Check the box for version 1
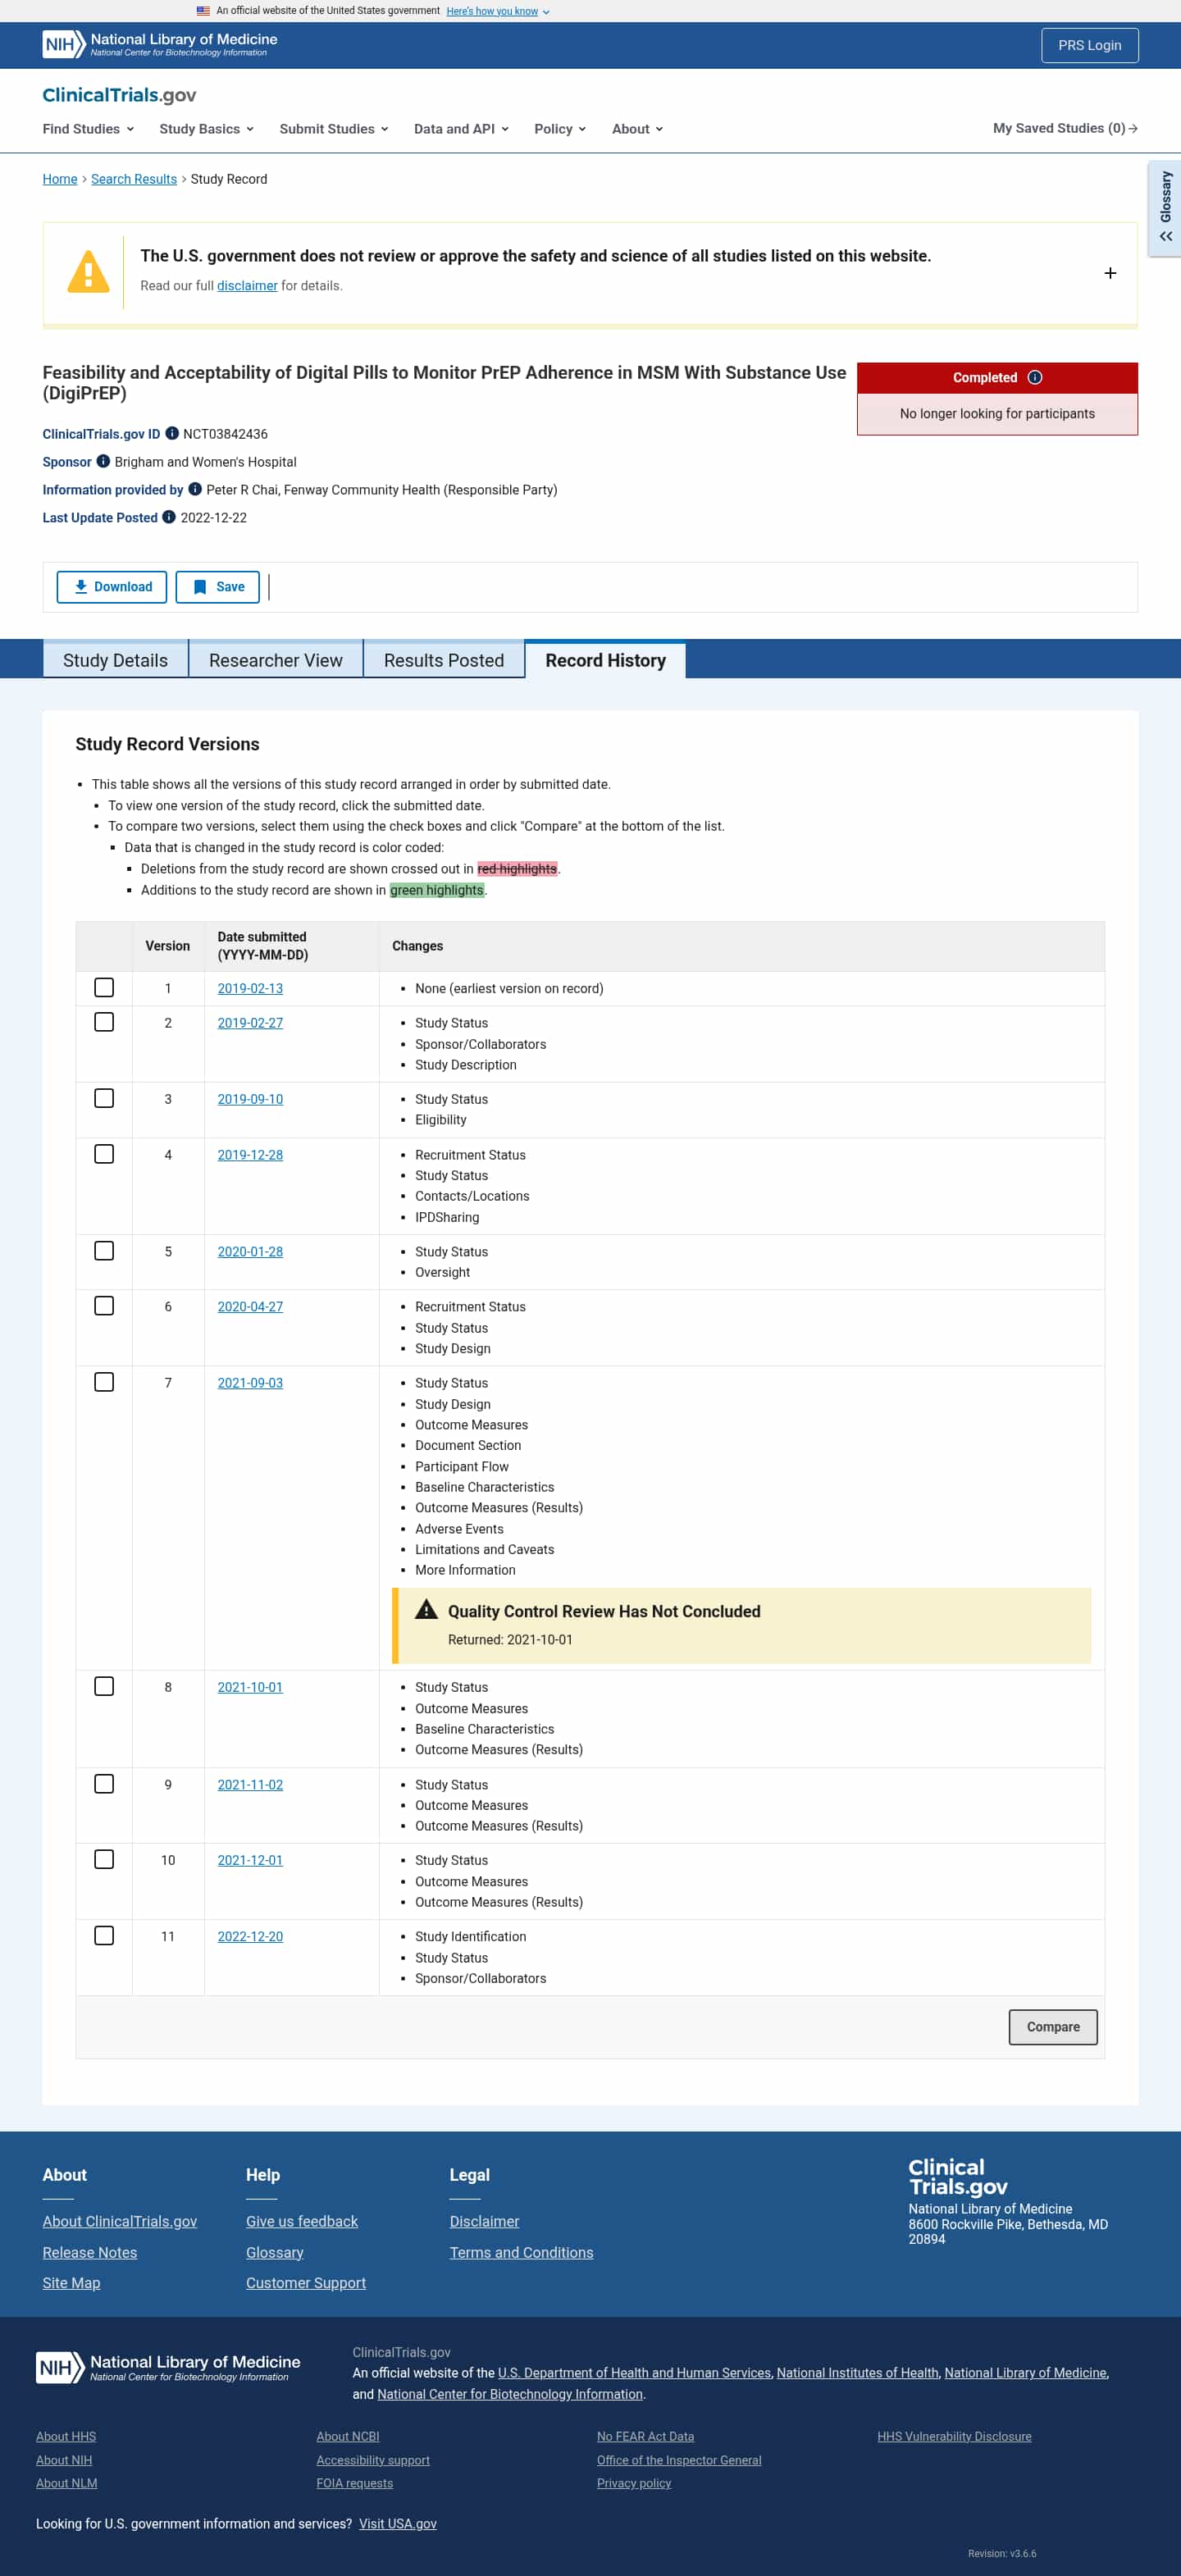This screenshot has height=2576, width=1181. pyautogui.click(x=104, y=988)
